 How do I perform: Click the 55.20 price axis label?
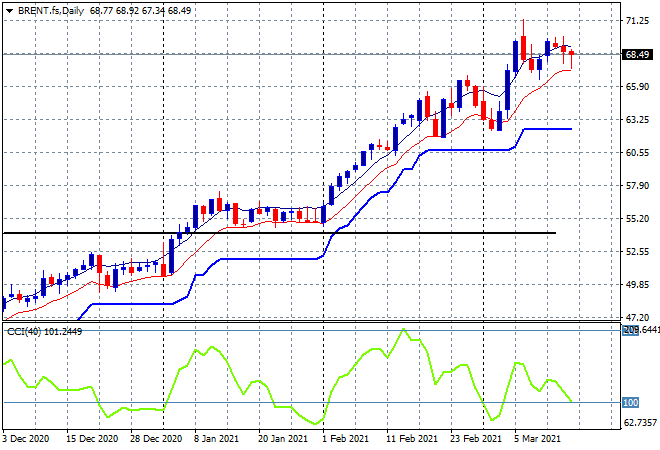click(x=637, y=218)
